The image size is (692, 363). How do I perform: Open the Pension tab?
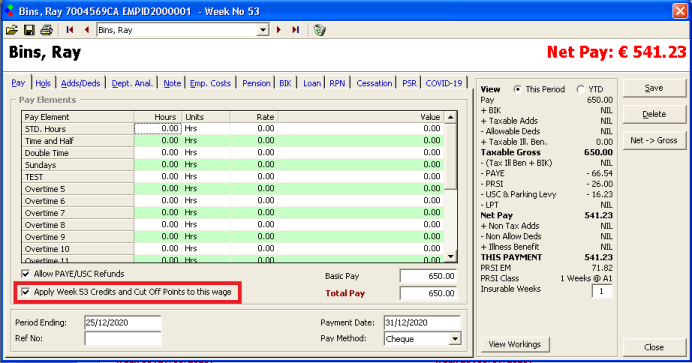tap(256, 83)
